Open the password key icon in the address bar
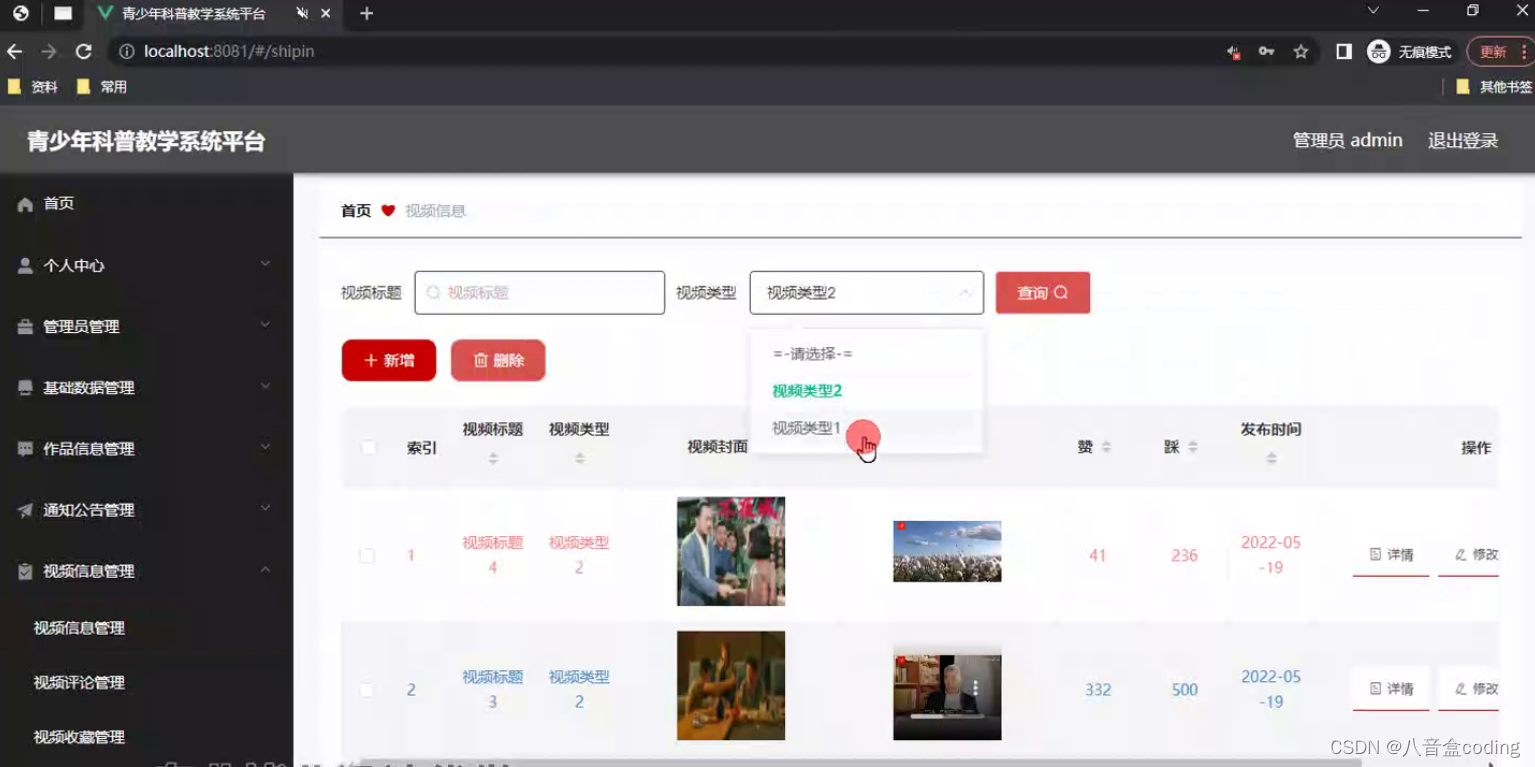 pyautogui.click(x=1266, y=51)
